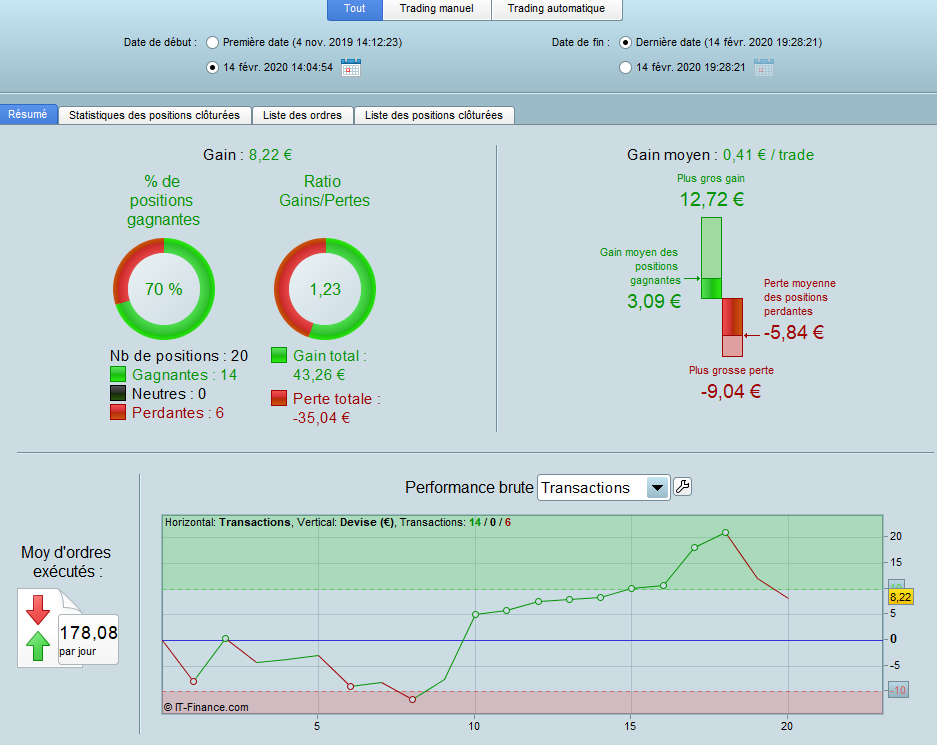Click the peak data point on performance chart
939x748 pixels.
click(725, 532)
